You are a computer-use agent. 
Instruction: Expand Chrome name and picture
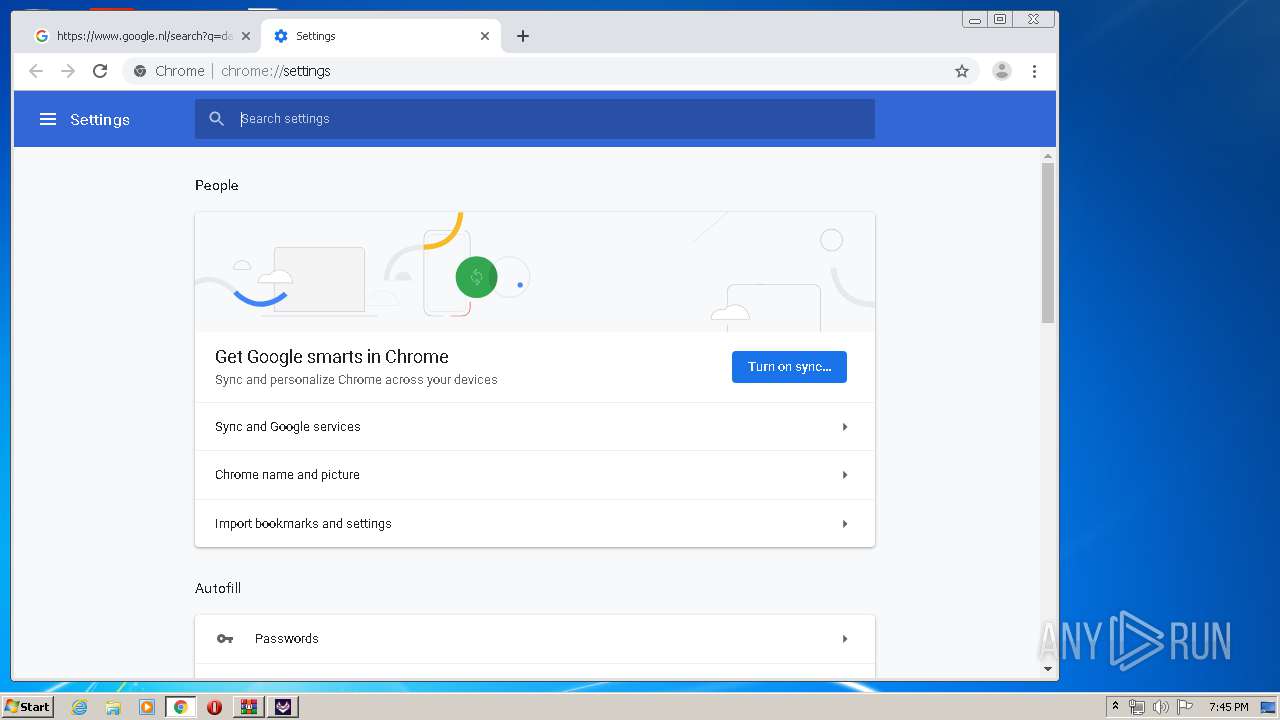535,475
